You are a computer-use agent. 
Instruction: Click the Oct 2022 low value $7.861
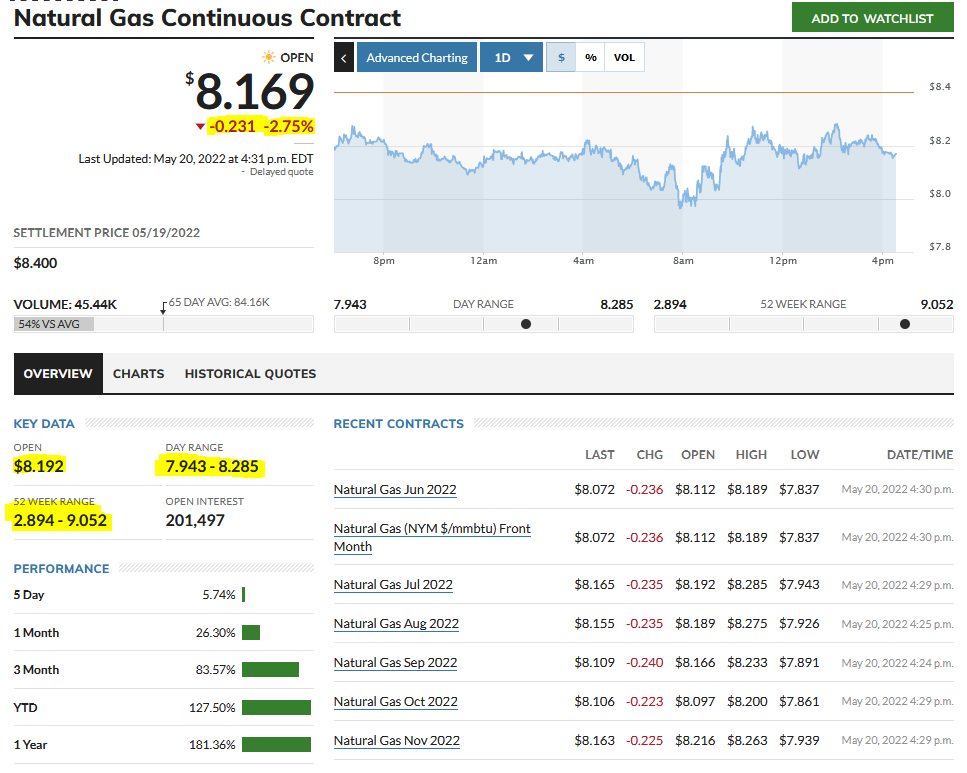(x=799, y=702)
